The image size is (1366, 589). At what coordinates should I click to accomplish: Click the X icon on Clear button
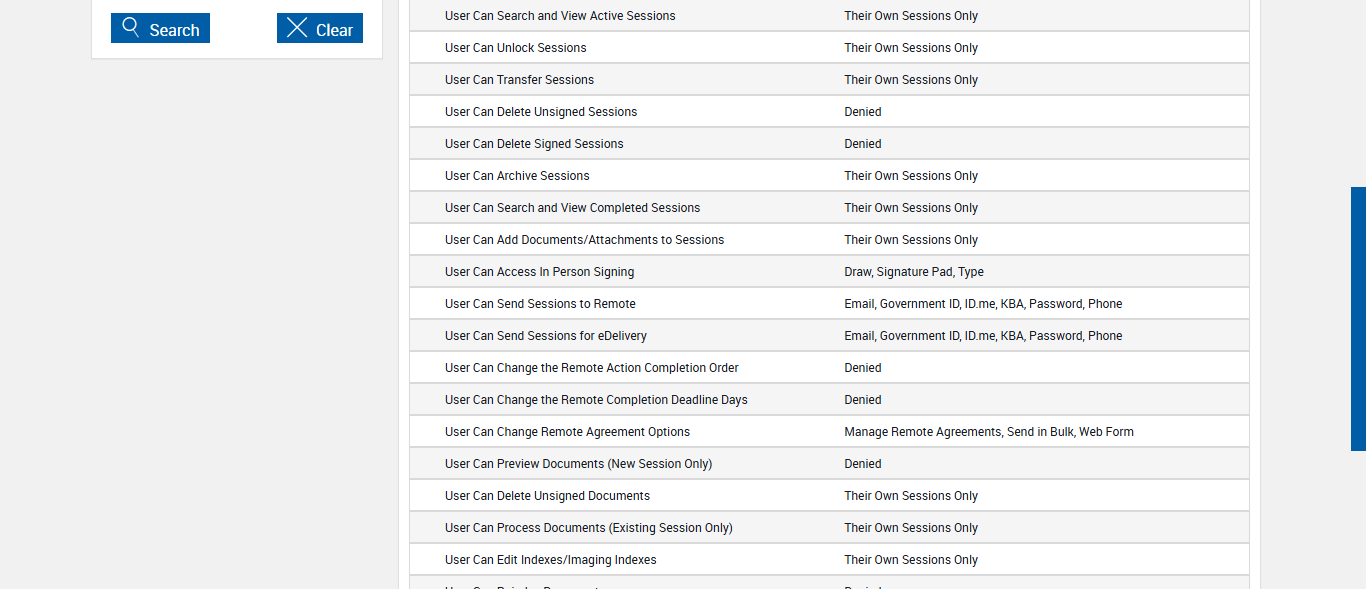(297, 28)
